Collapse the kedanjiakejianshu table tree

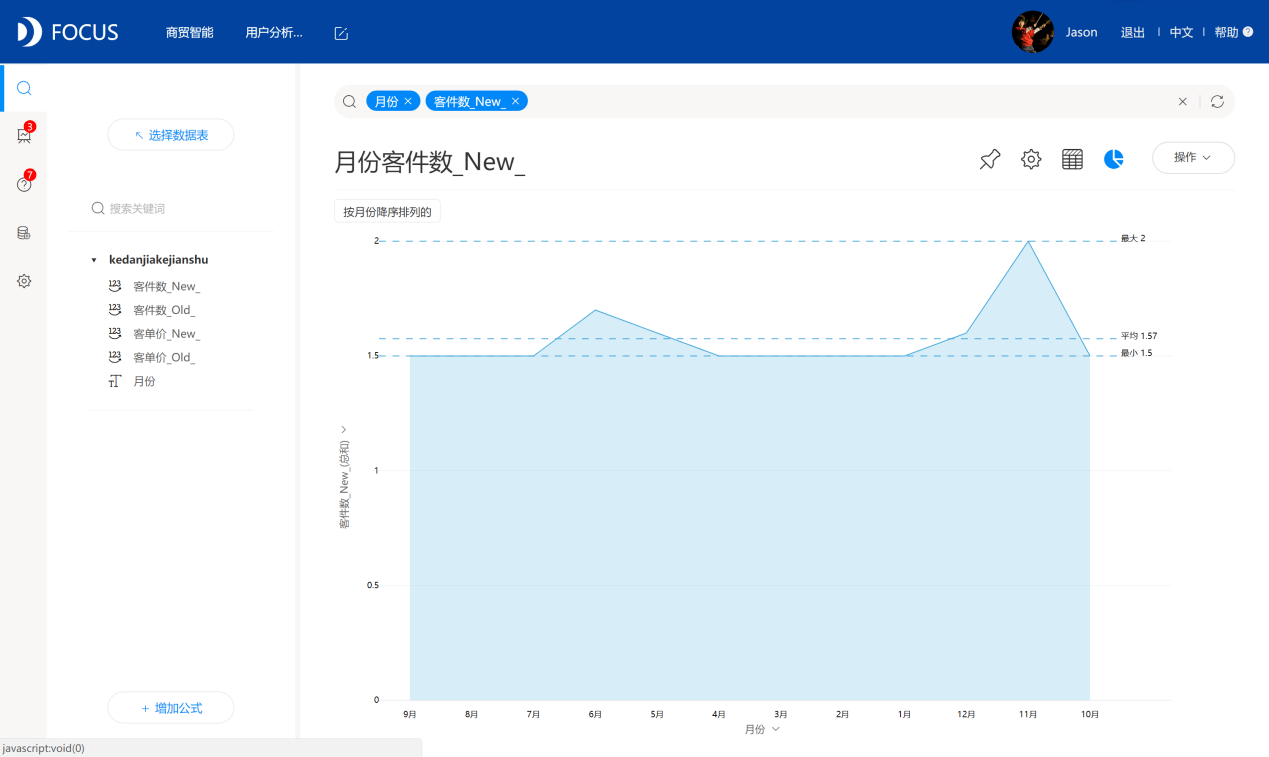pyautogui.click(x=94, y=260)
